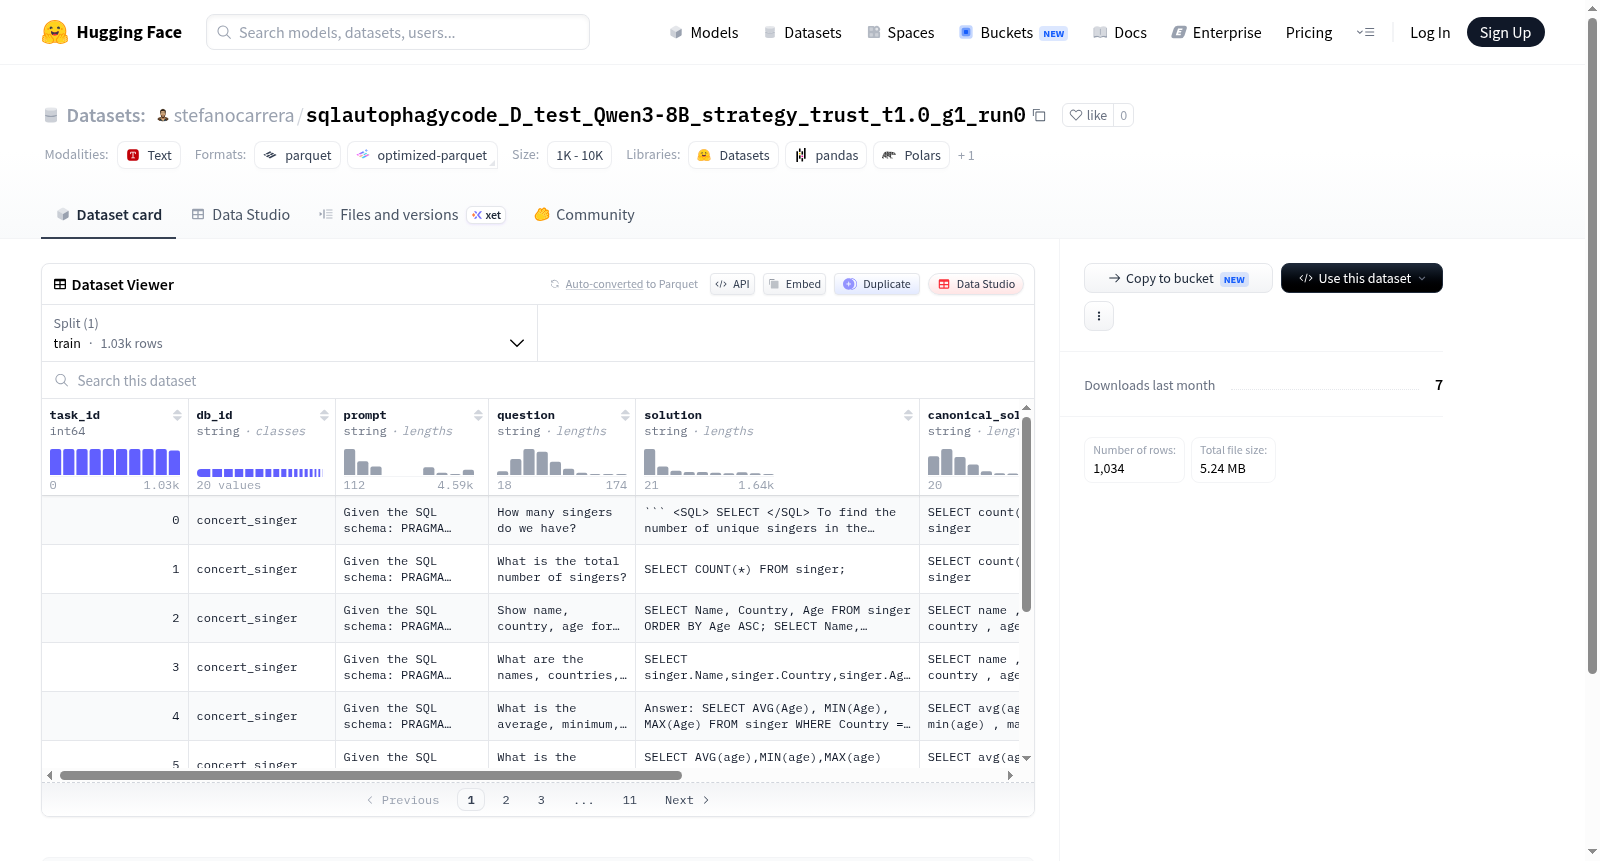Open the Buckets nav item
Image resolution: width=1600 pixels, height=861 pixels.
tap(1013, 32)
